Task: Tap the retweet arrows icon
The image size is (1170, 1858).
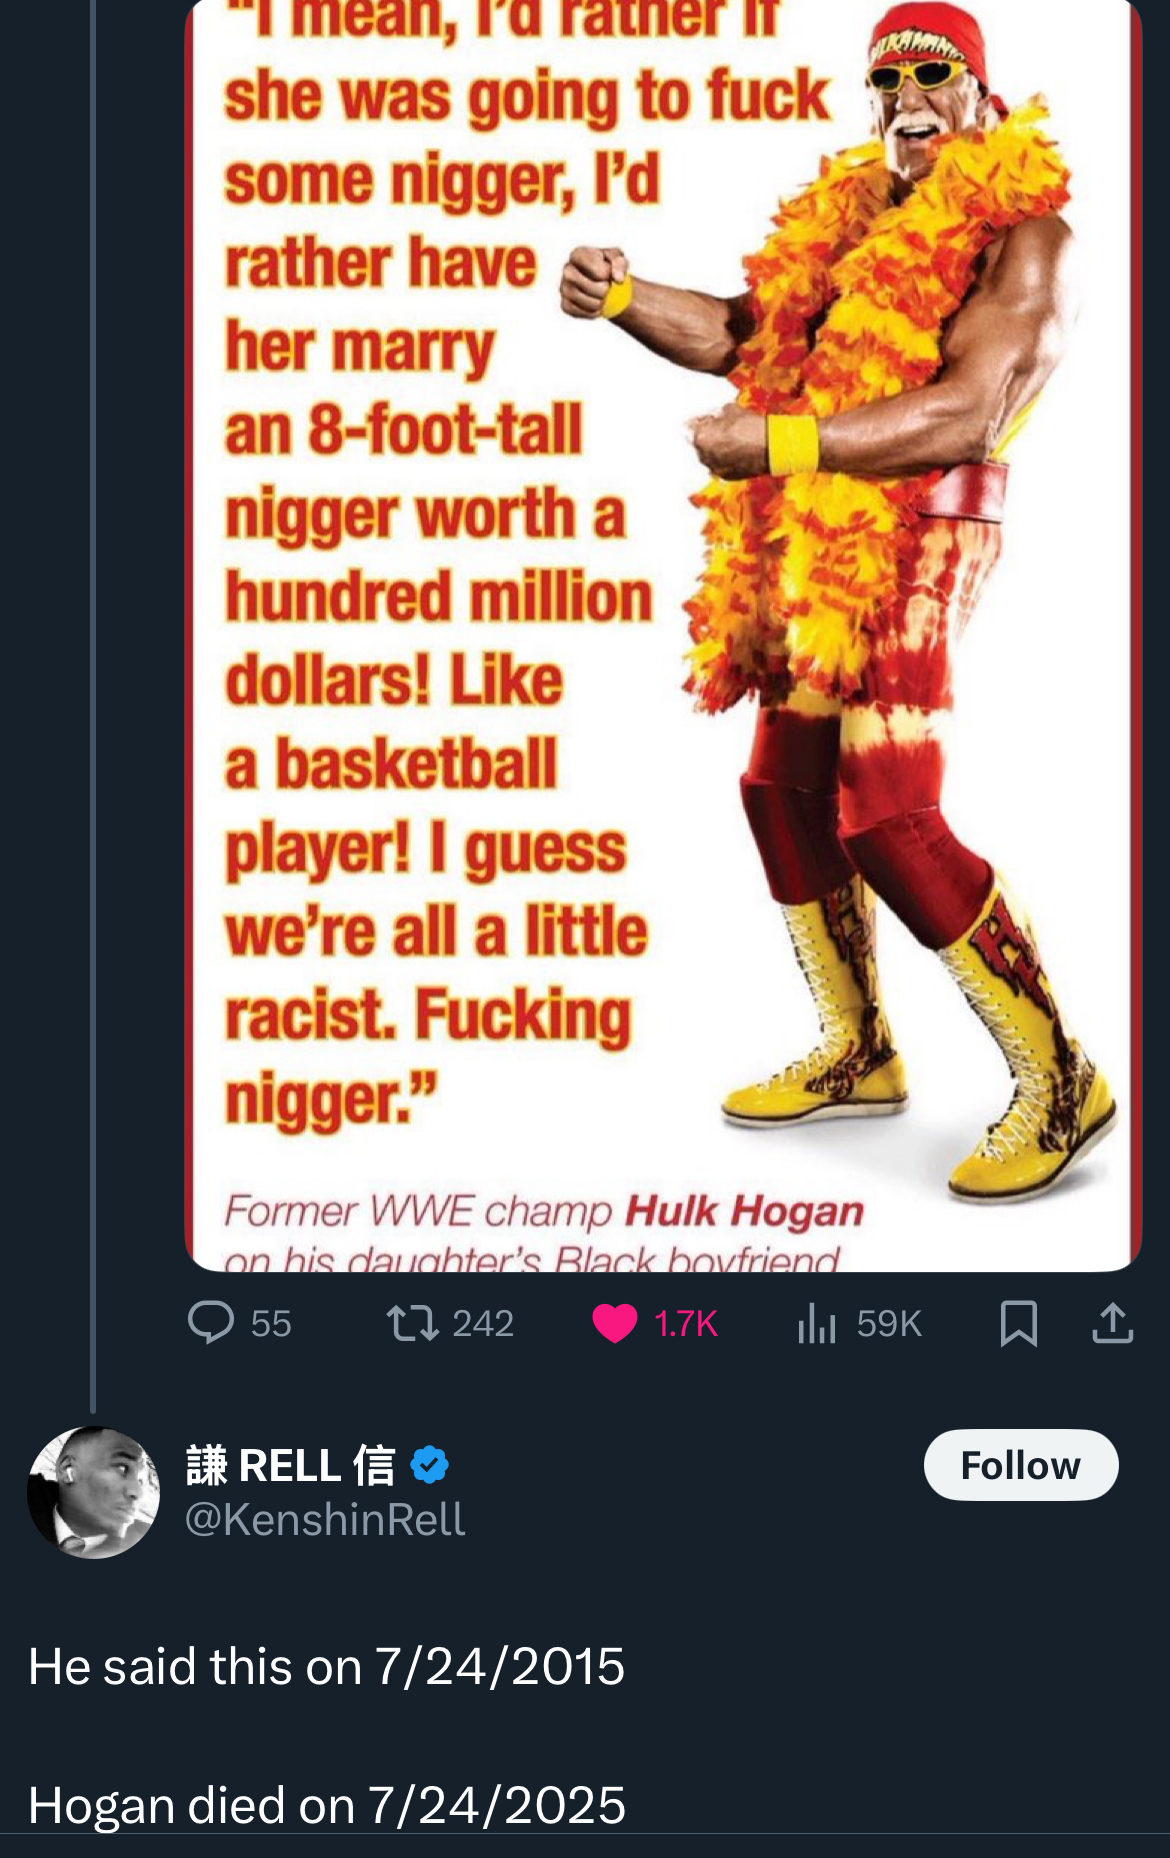Action: (x=412, y=1322)
